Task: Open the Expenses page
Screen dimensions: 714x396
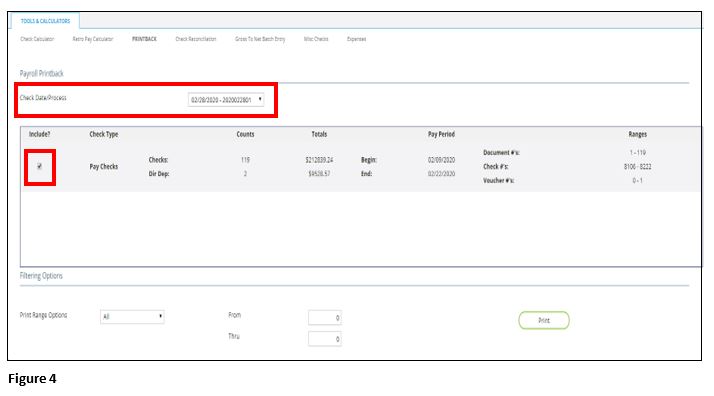Action: (x=357, y=39)
